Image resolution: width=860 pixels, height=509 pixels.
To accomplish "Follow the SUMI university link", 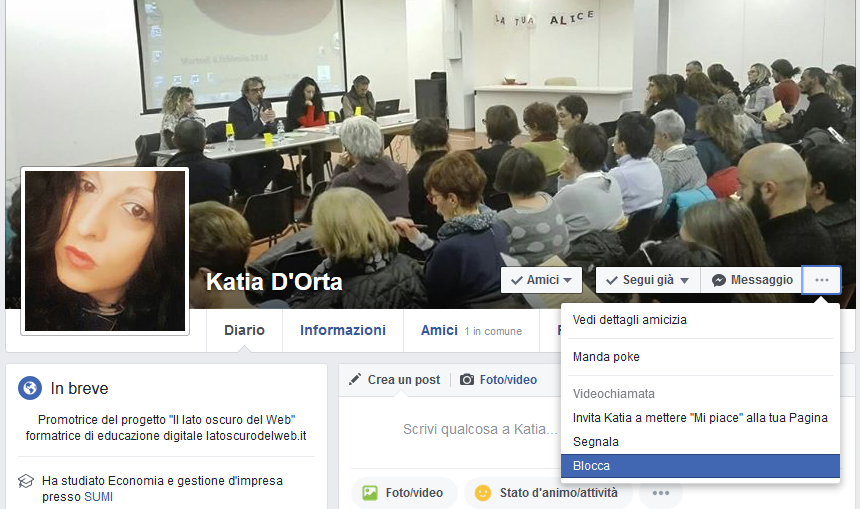I will click(x=99, y=497).
